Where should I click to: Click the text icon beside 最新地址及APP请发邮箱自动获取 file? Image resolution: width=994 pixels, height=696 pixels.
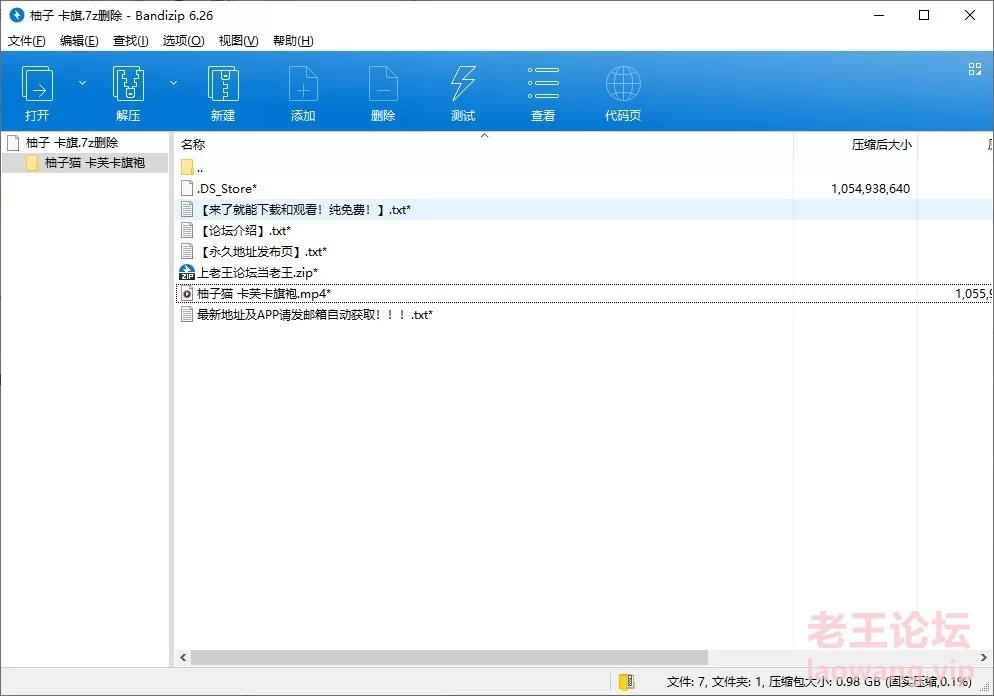[187, 314]
